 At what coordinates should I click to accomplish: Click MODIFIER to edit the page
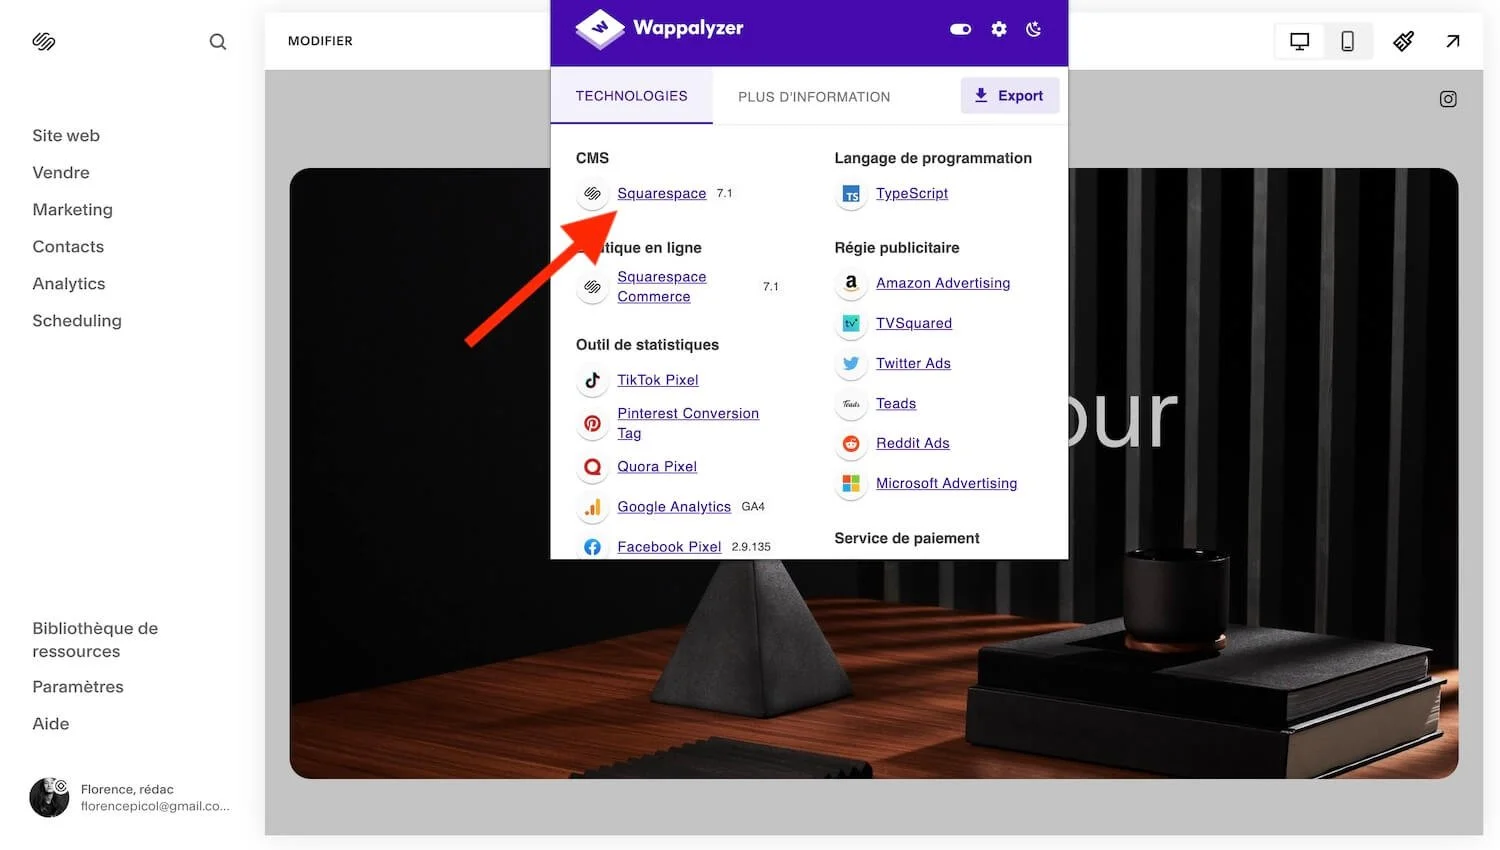click(x=320, y=41)
